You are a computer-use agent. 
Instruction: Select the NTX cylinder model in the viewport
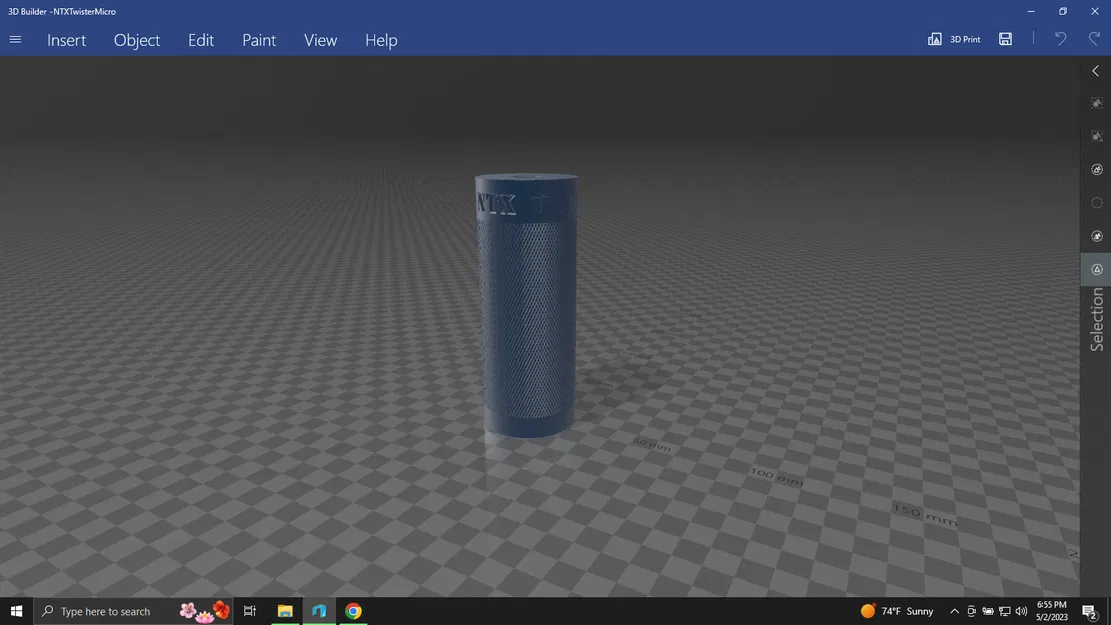[526, 305]
